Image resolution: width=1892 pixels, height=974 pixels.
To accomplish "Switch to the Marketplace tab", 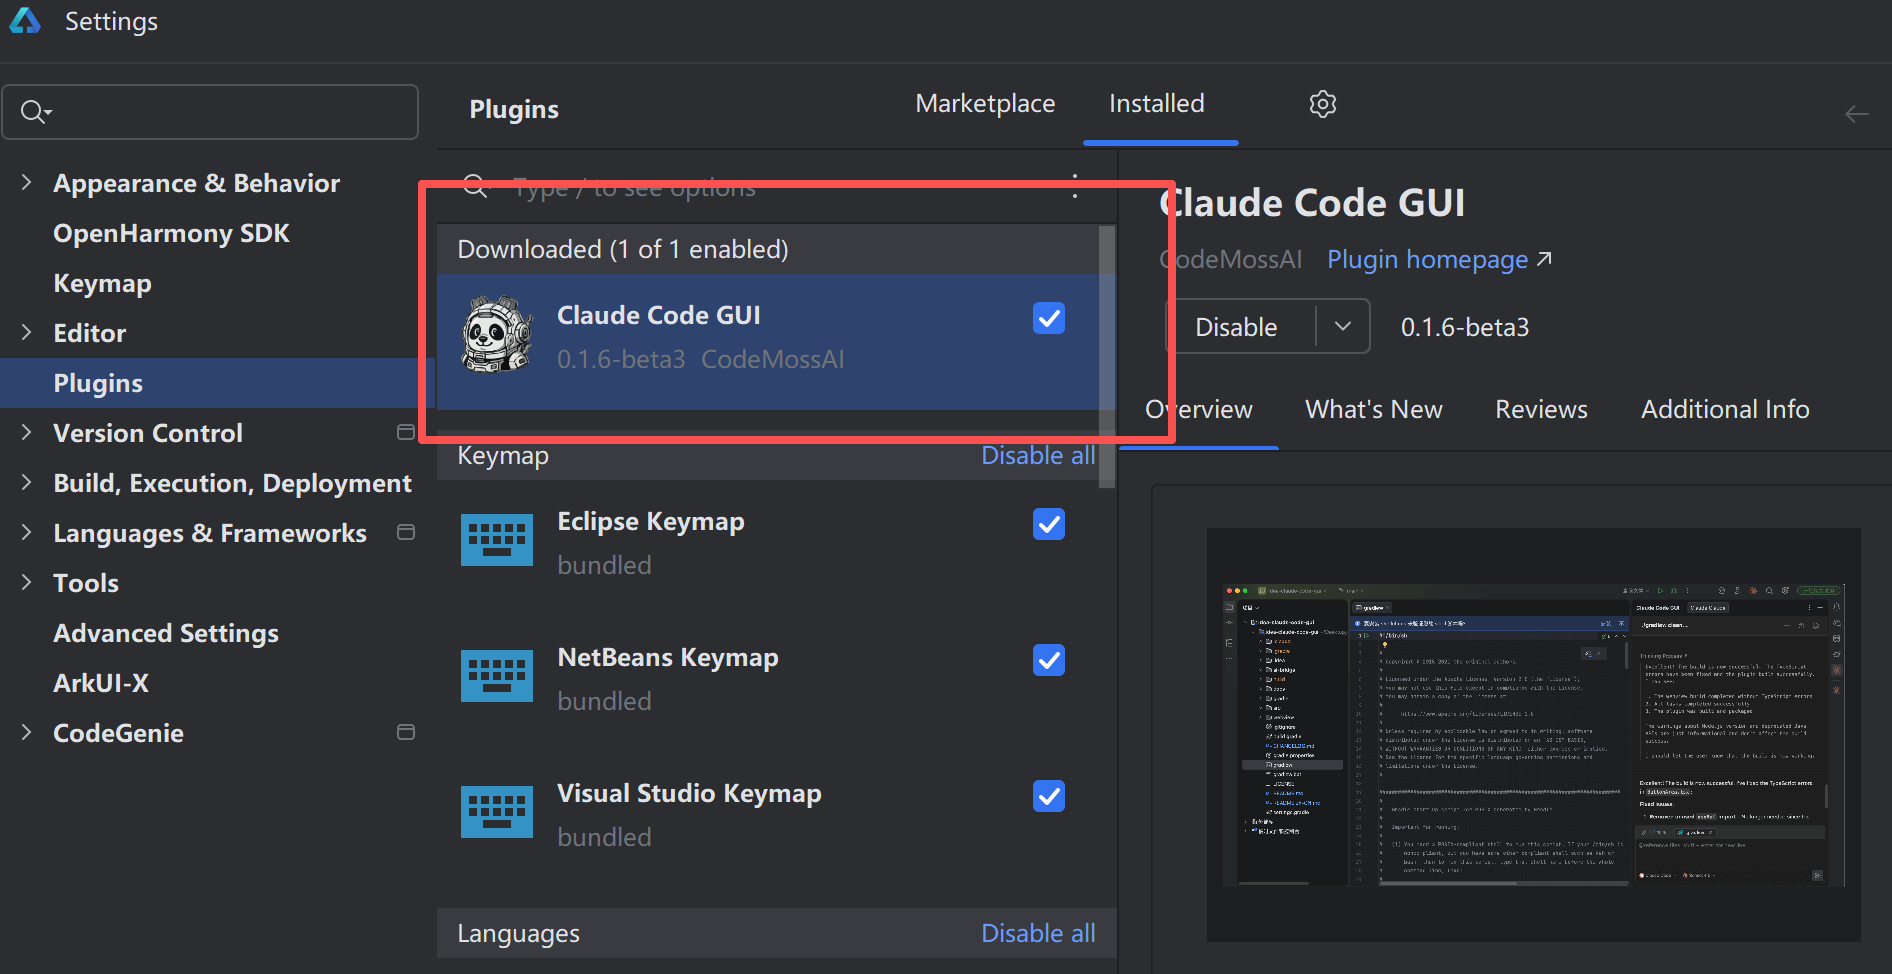I will (985, 104).
